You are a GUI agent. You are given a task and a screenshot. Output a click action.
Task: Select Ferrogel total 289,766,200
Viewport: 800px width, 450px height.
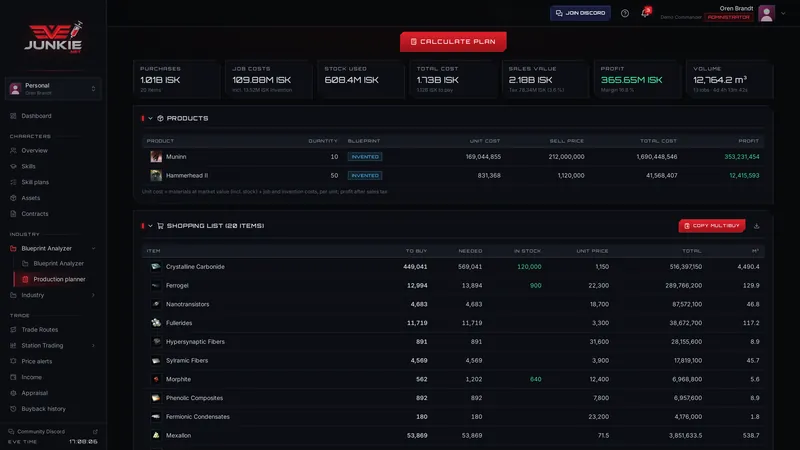click(x=683, y=286)
